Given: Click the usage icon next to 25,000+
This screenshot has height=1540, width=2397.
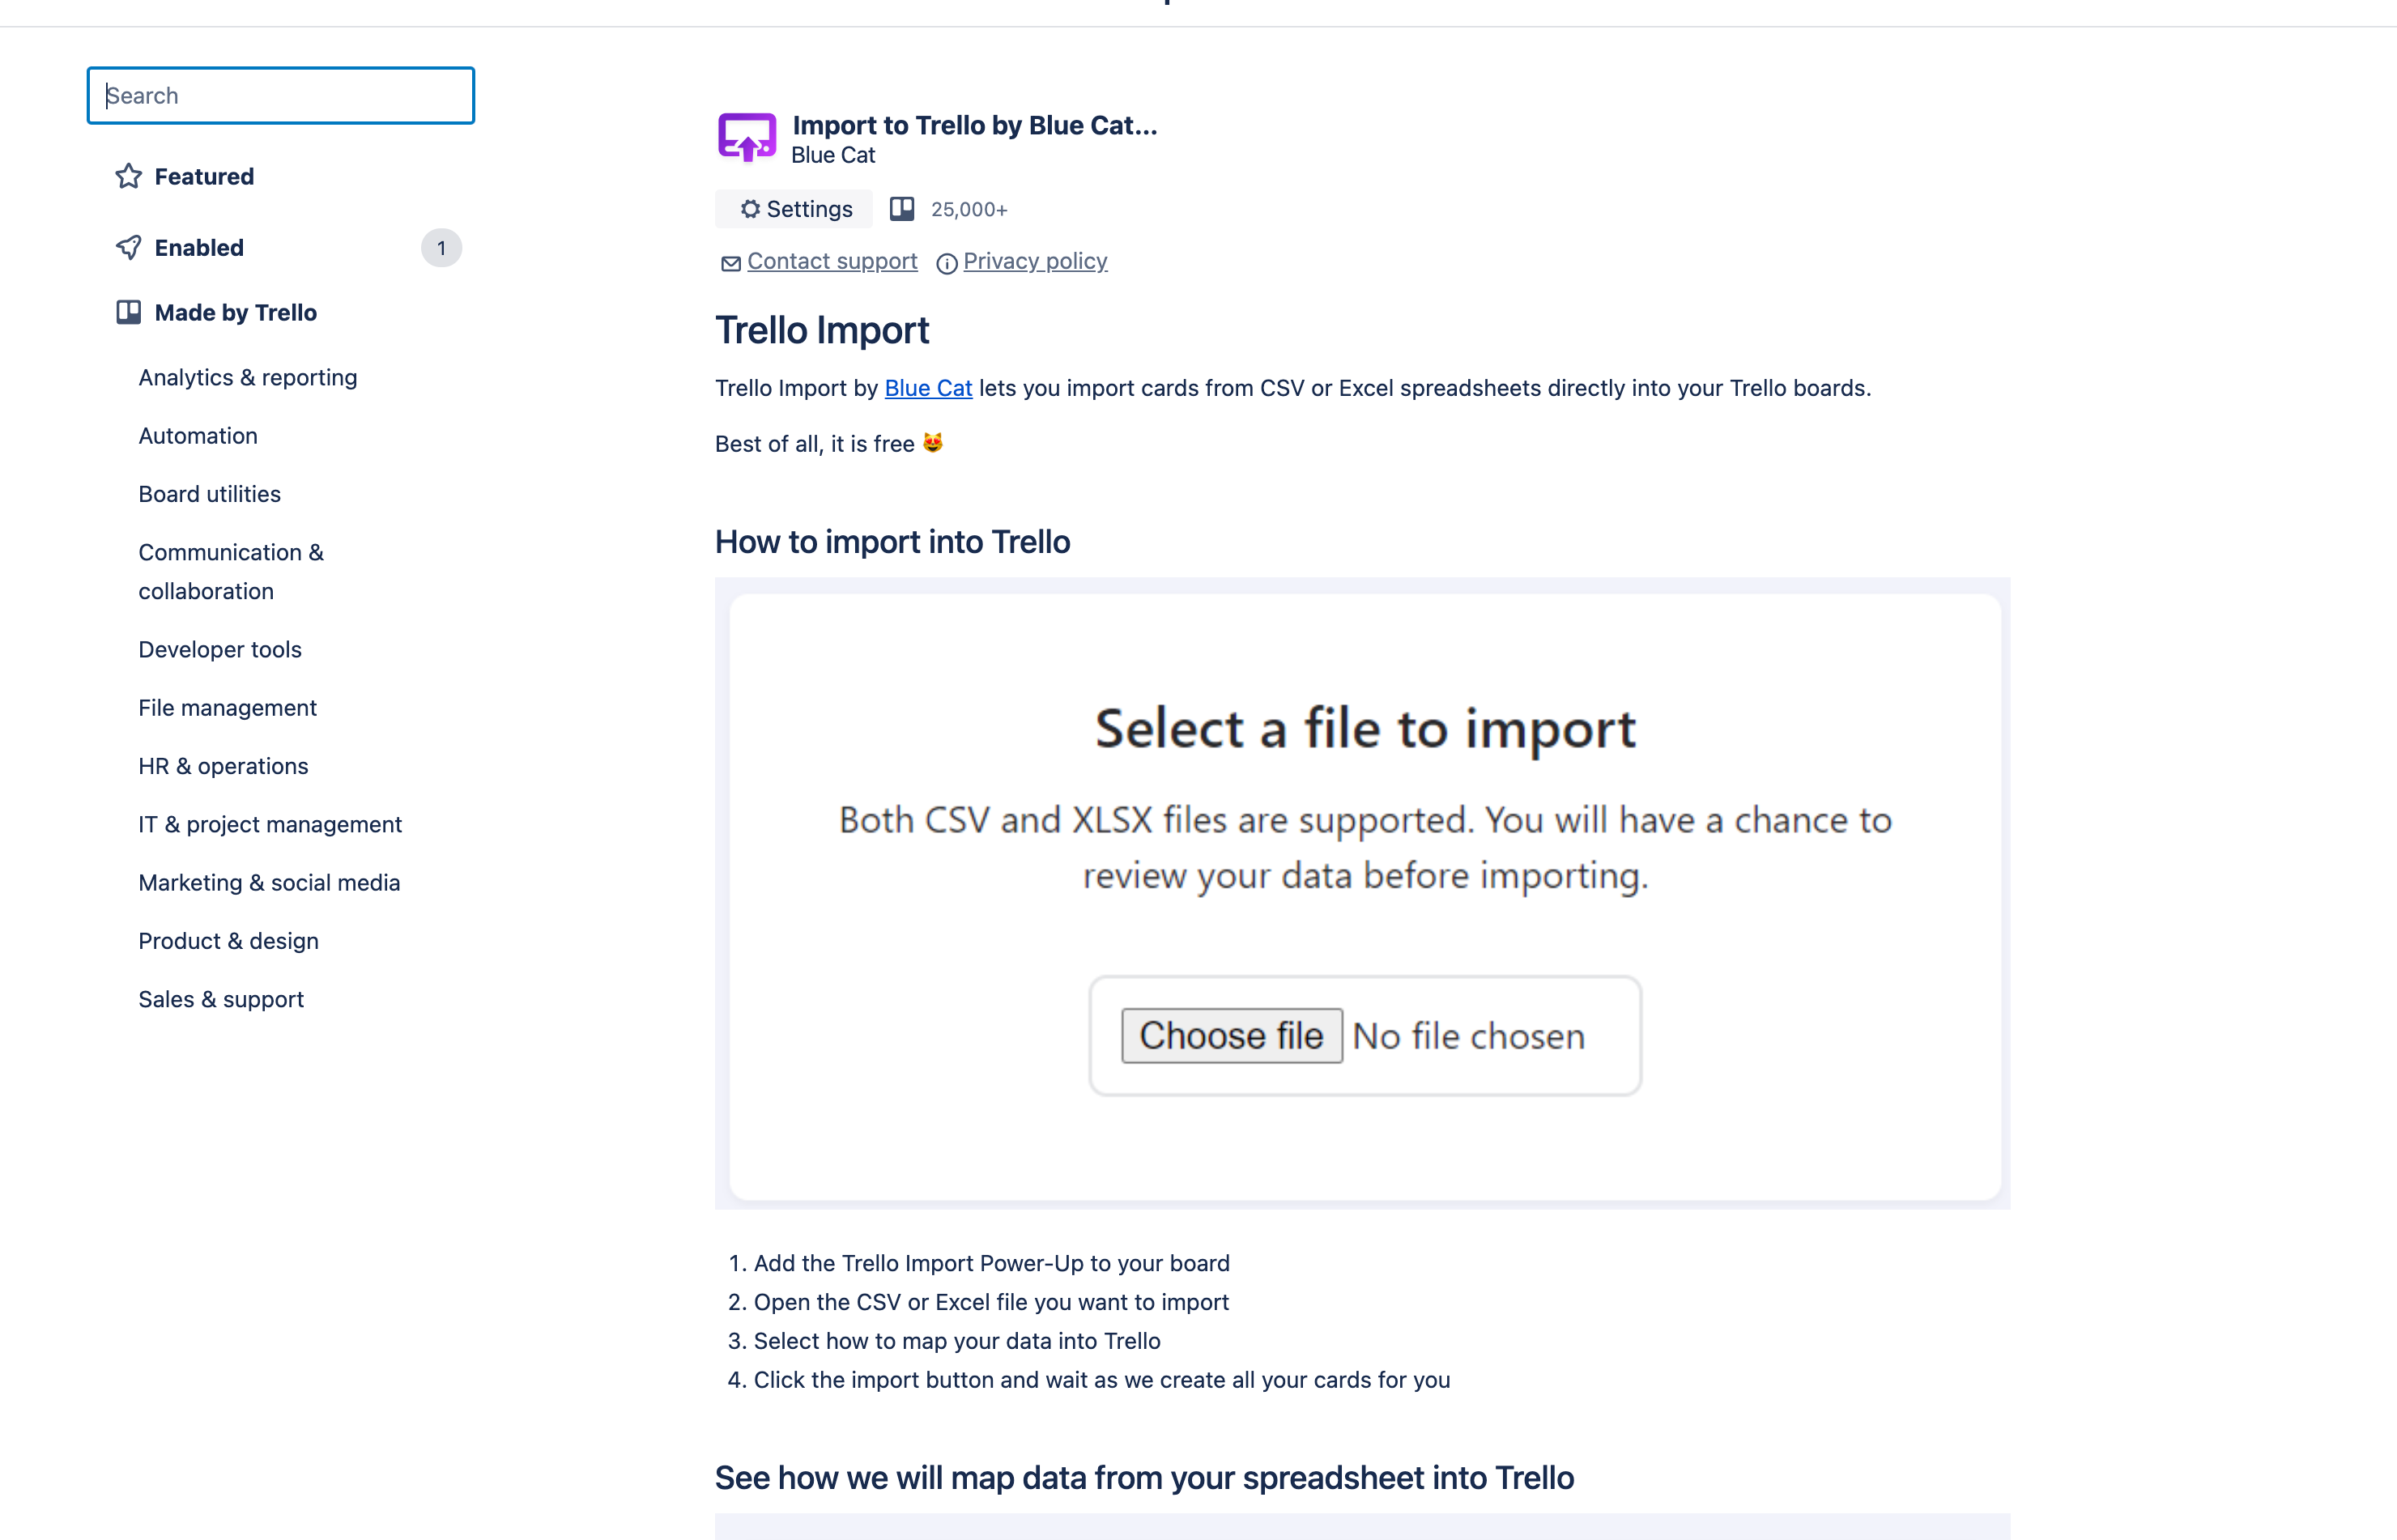Looking at the screenshot, I should [903, 209].
